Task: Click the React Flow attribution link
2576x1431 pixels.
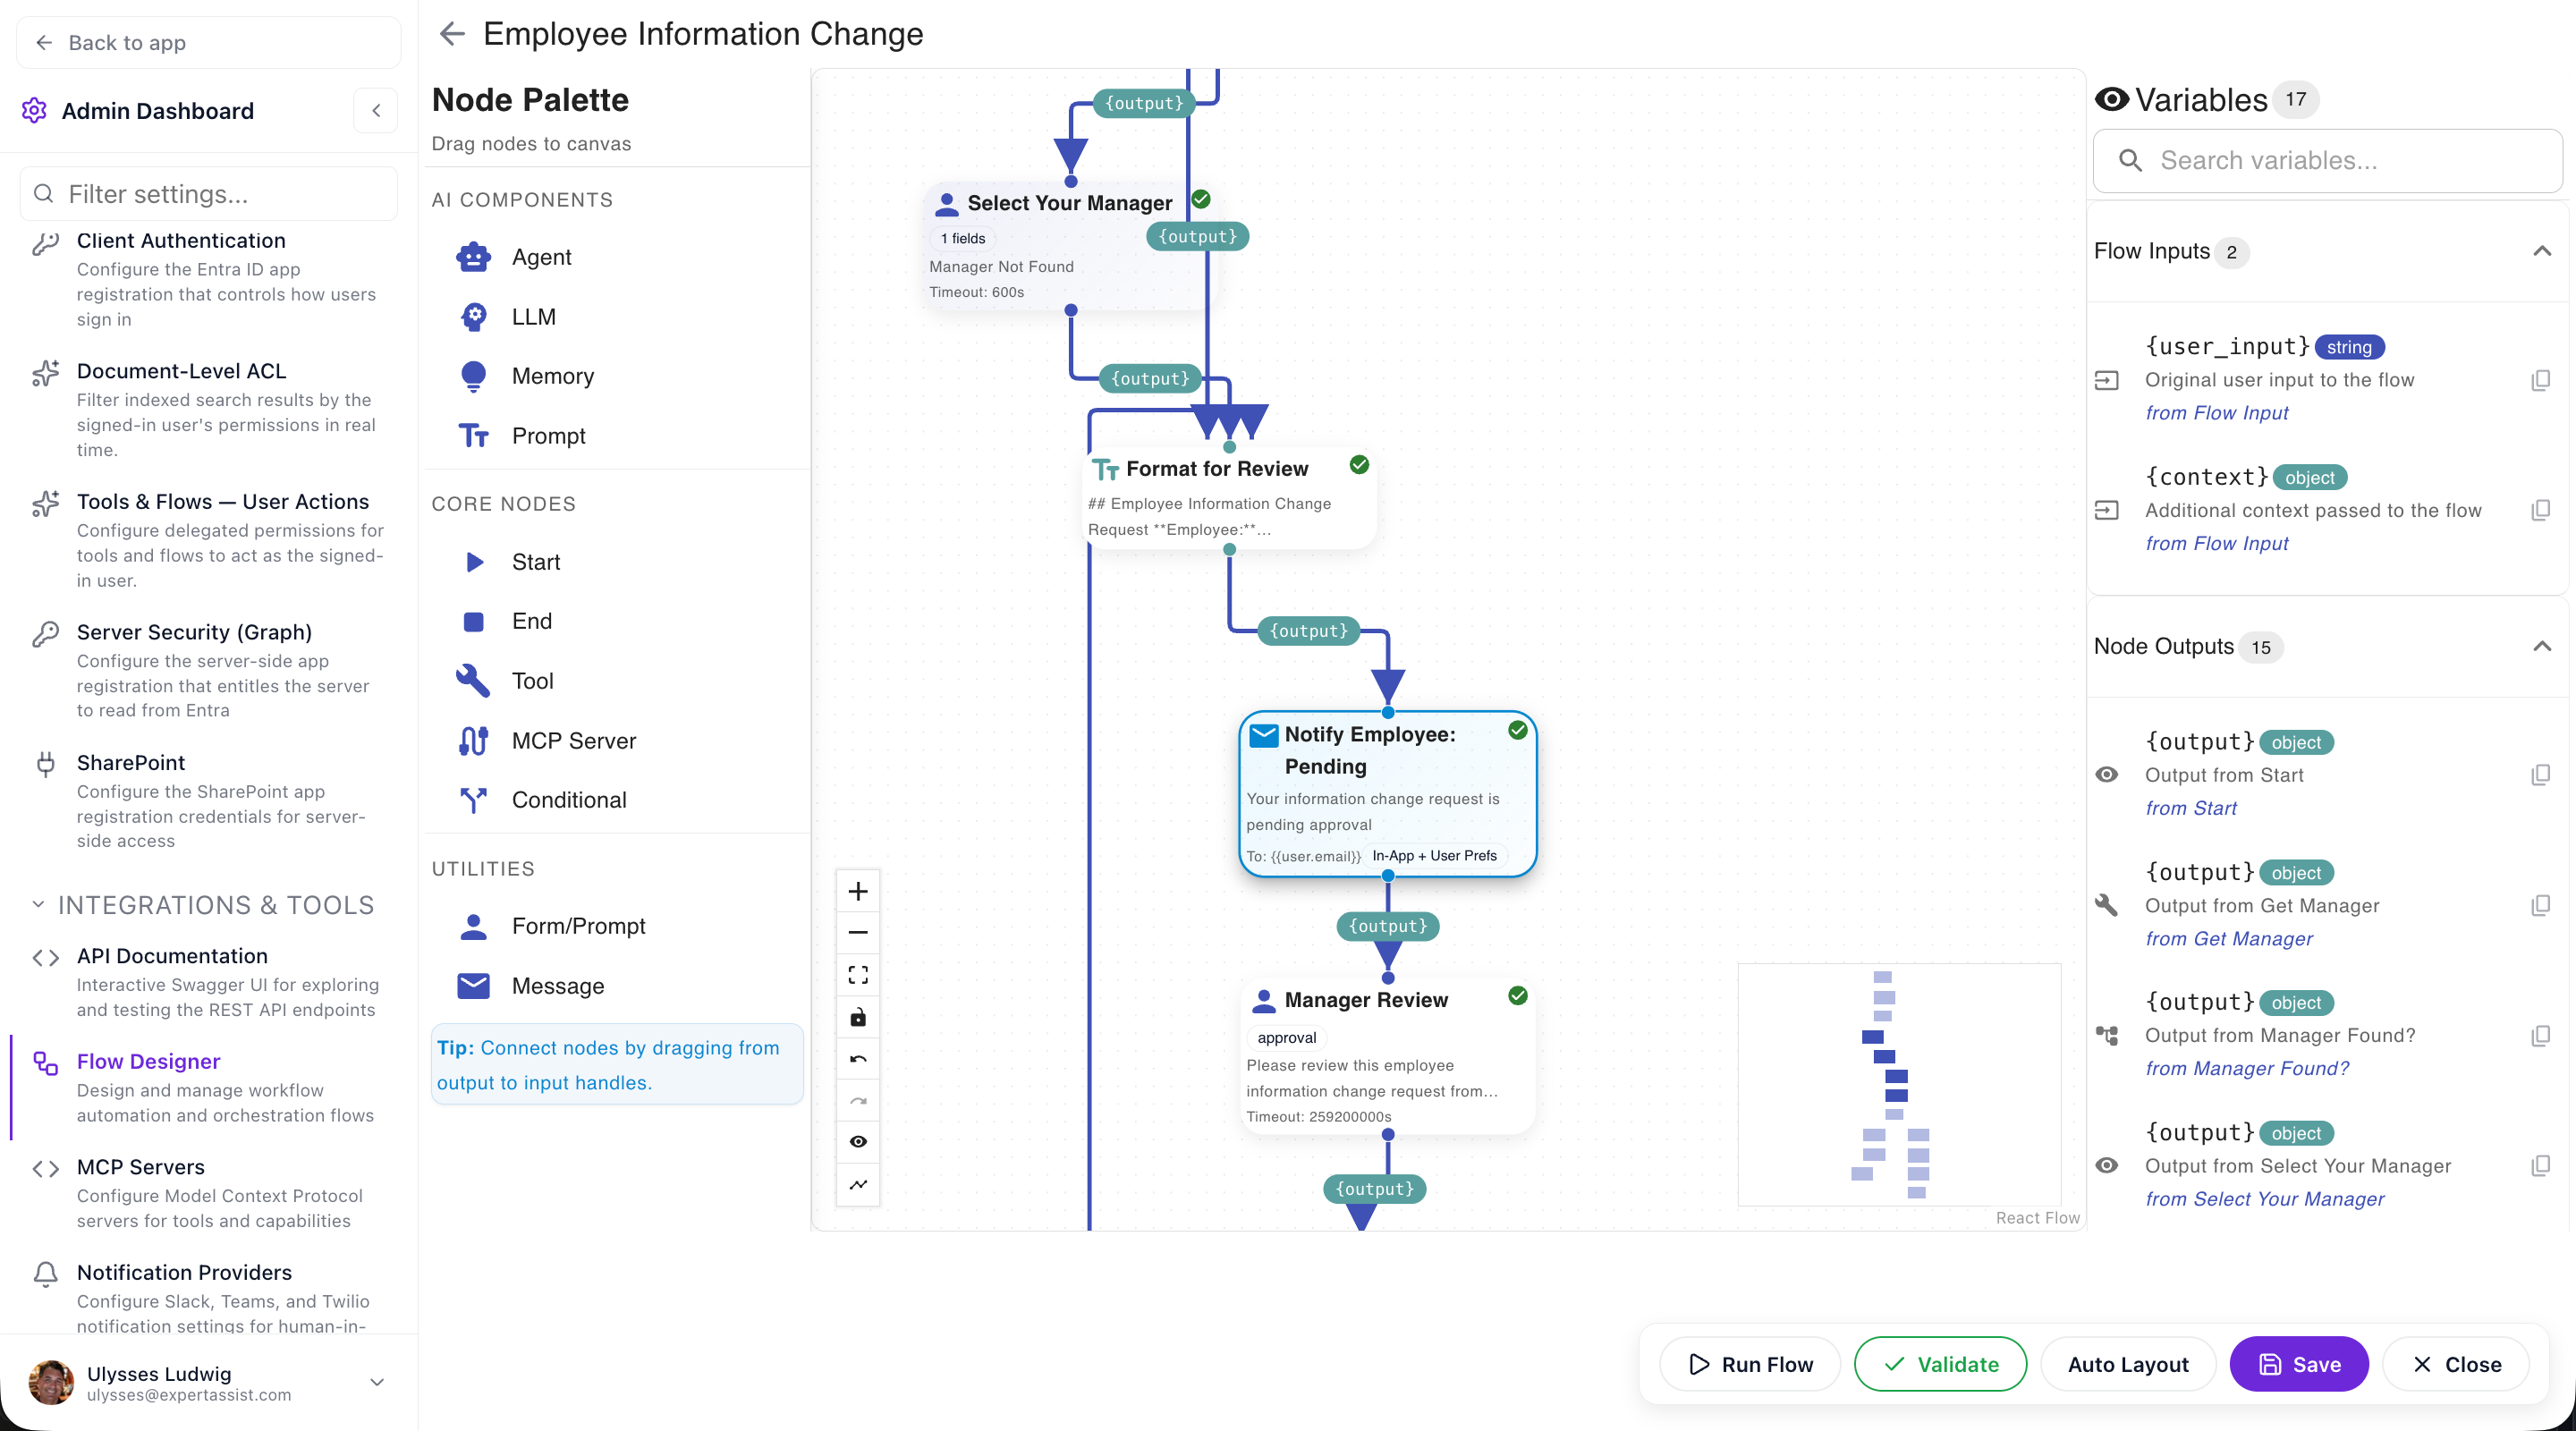Action: coord(2037,1218)
